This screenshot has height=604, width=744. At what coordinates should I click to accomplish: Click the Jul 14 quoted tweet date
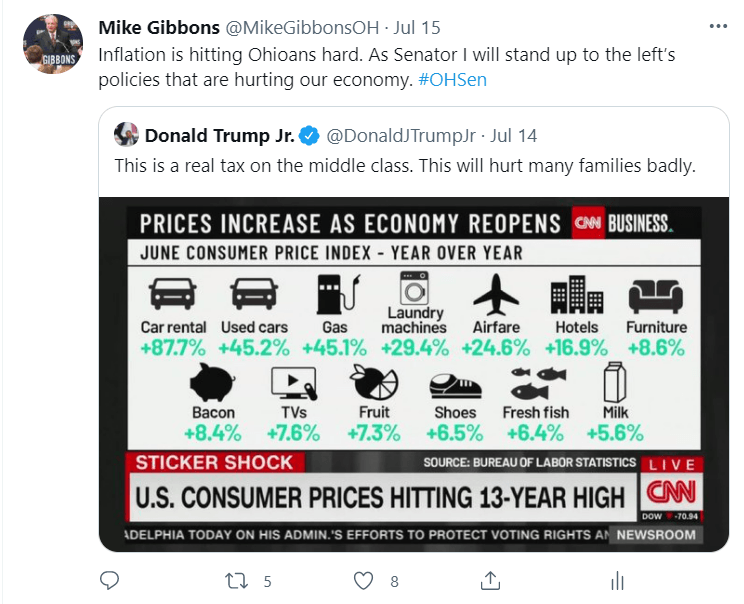513,136
